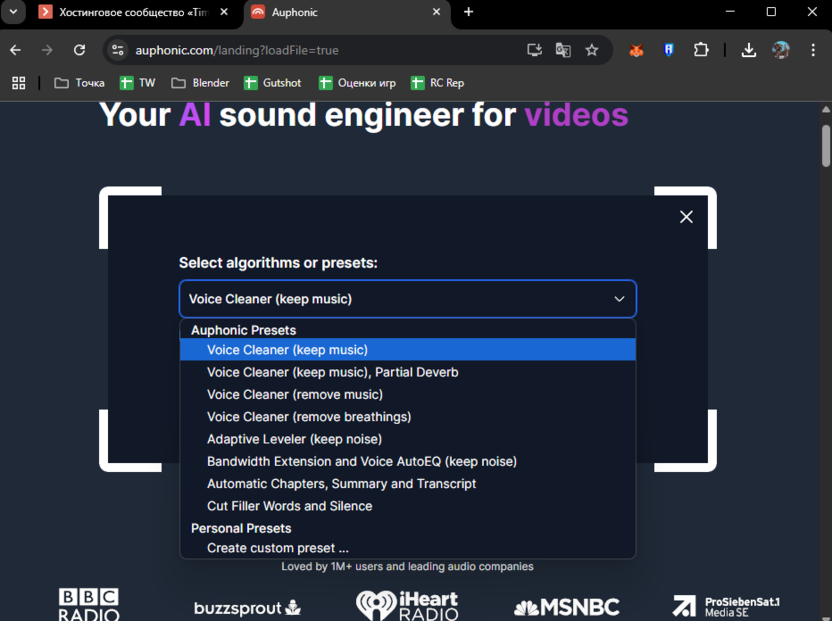Open the profile avatar menu

(781, 50)
